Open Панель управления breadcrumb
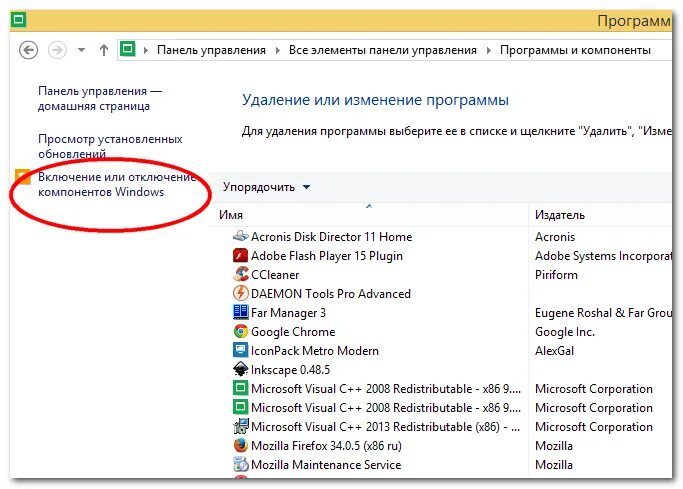The width and height of the screenshot is (683, 489). [211, 50]
